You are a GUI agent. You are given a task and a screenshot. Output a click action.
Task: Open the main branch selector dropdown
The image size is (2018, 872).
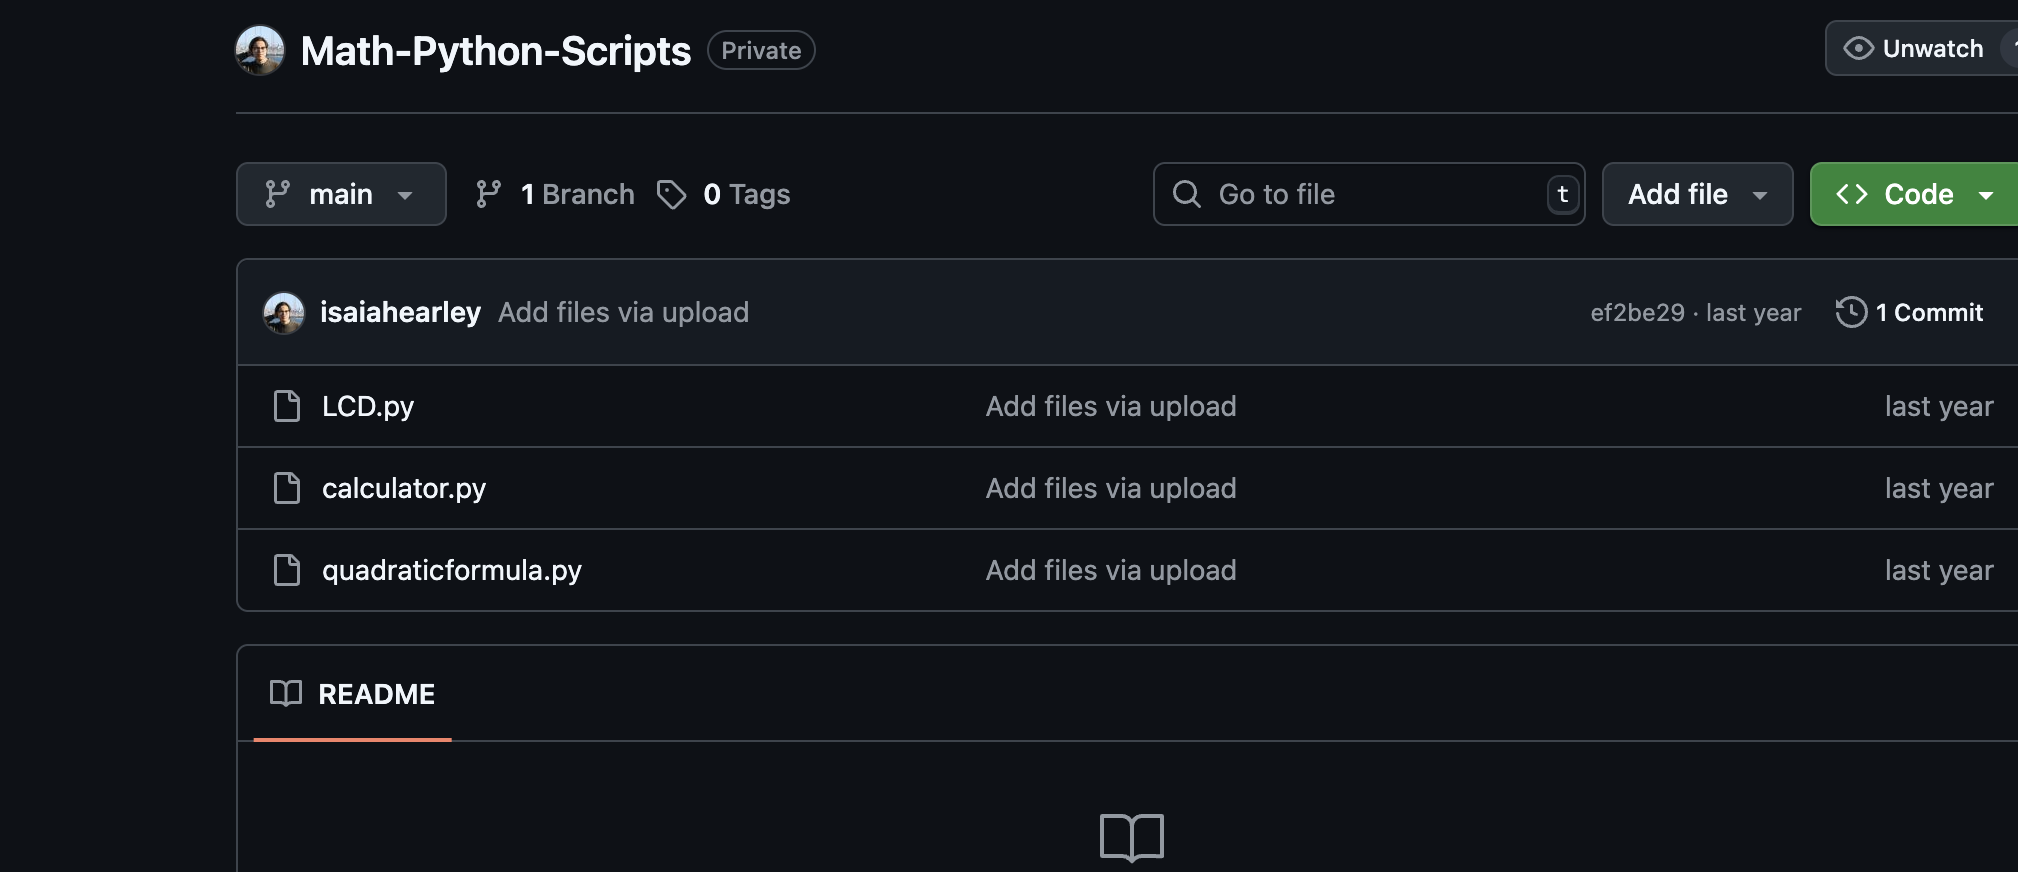point(341,194)
